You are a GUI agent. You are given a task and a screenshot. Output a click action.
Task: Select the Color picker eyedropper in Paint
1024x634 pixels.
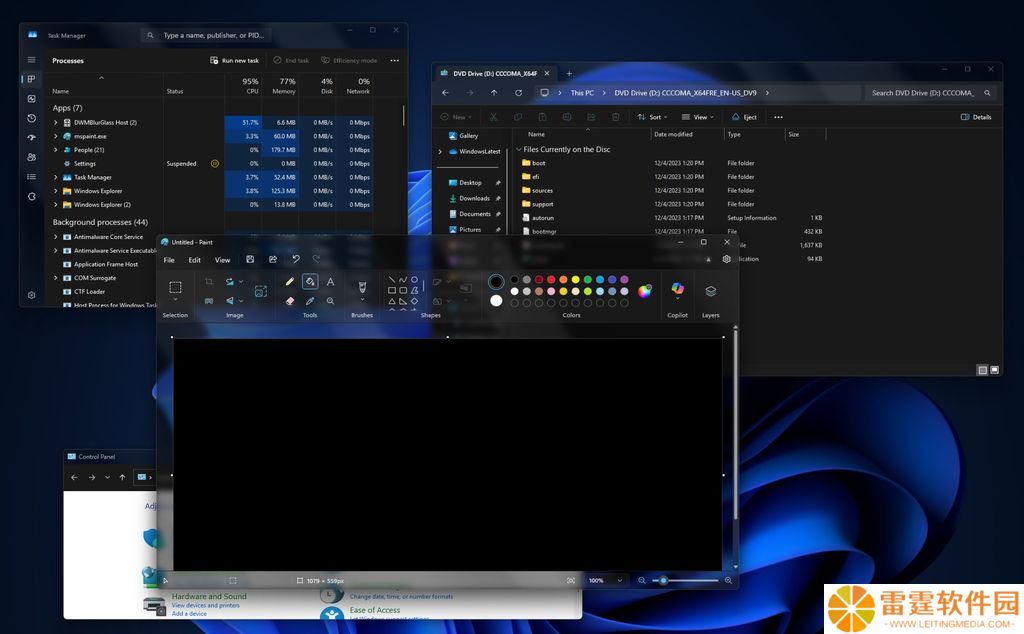click(310, 301)
